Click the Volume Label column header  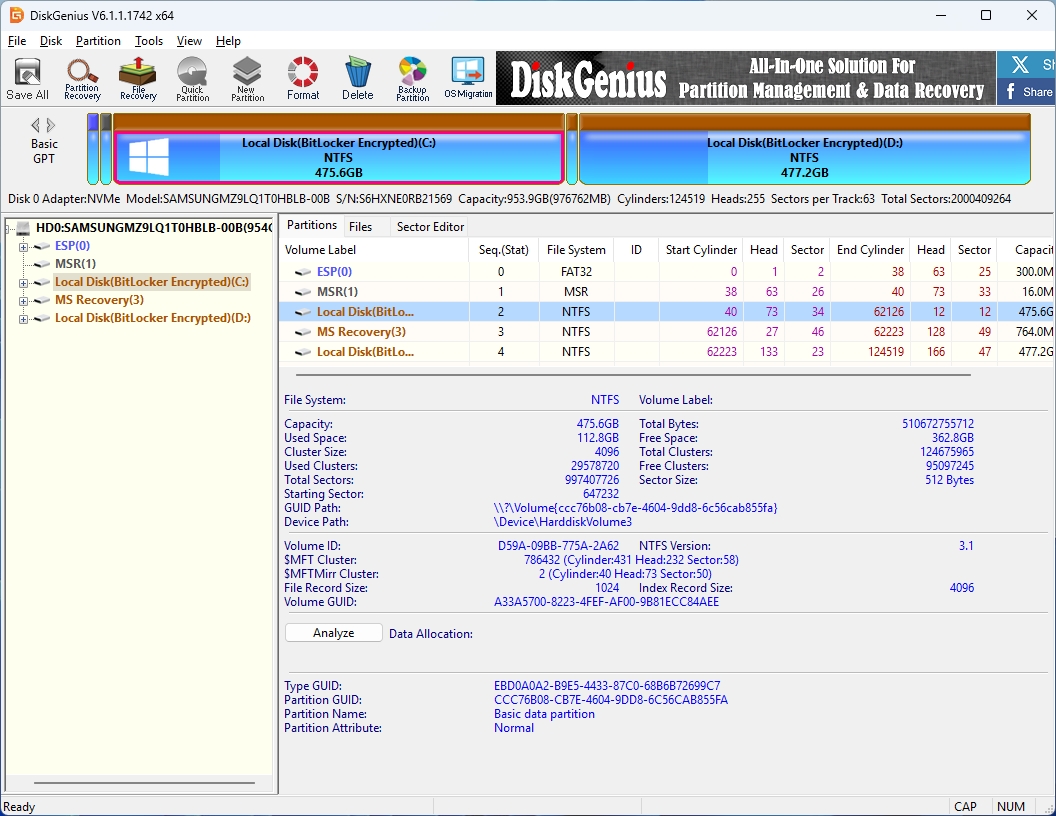tap(374, 250)
